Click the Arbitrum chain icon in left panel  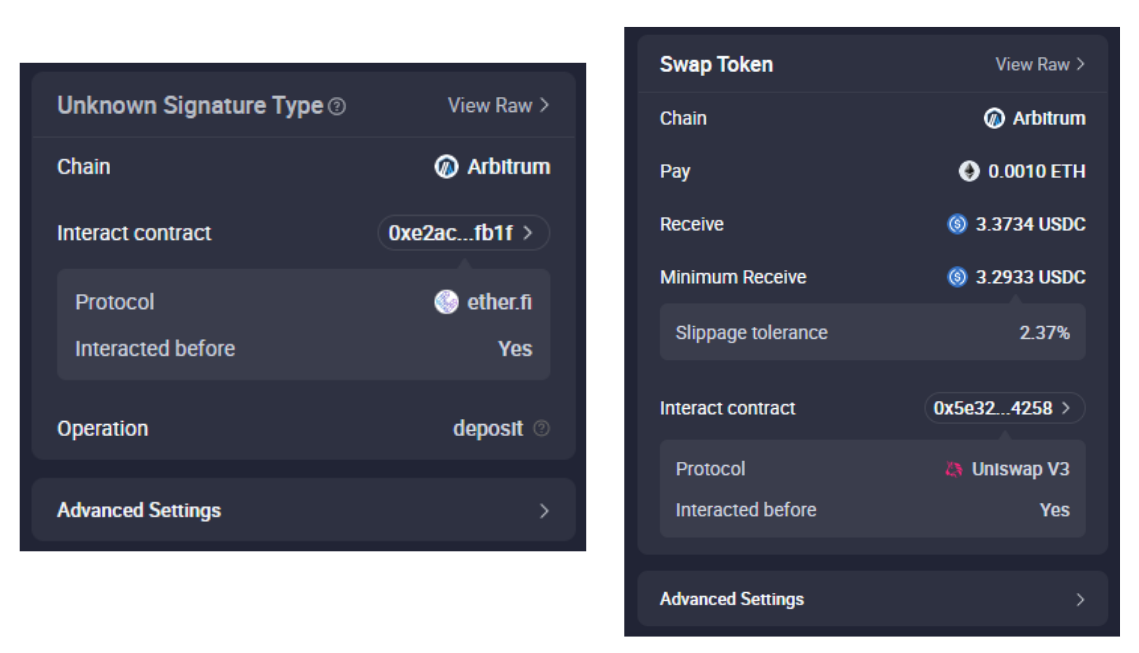tap(446, 167)
